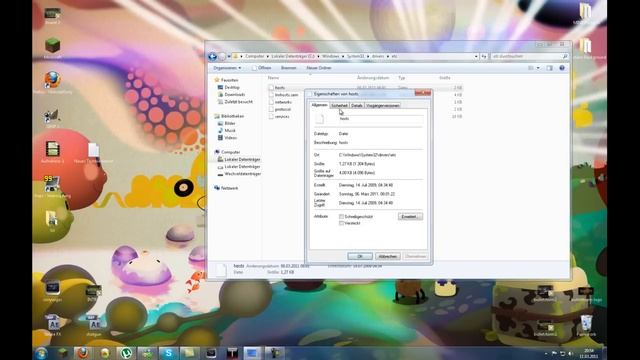The height and width of the screenshot is (360, 640).
Task: Click the volume icon in system tray
Action: pos(571,353)
